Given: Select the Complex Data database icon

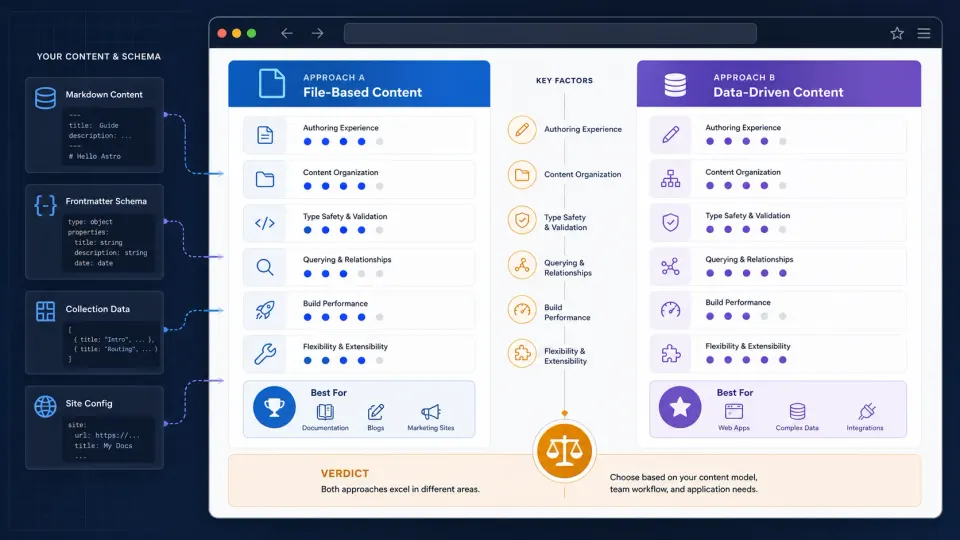Looking at the screenshot, I should pos(797,411).
